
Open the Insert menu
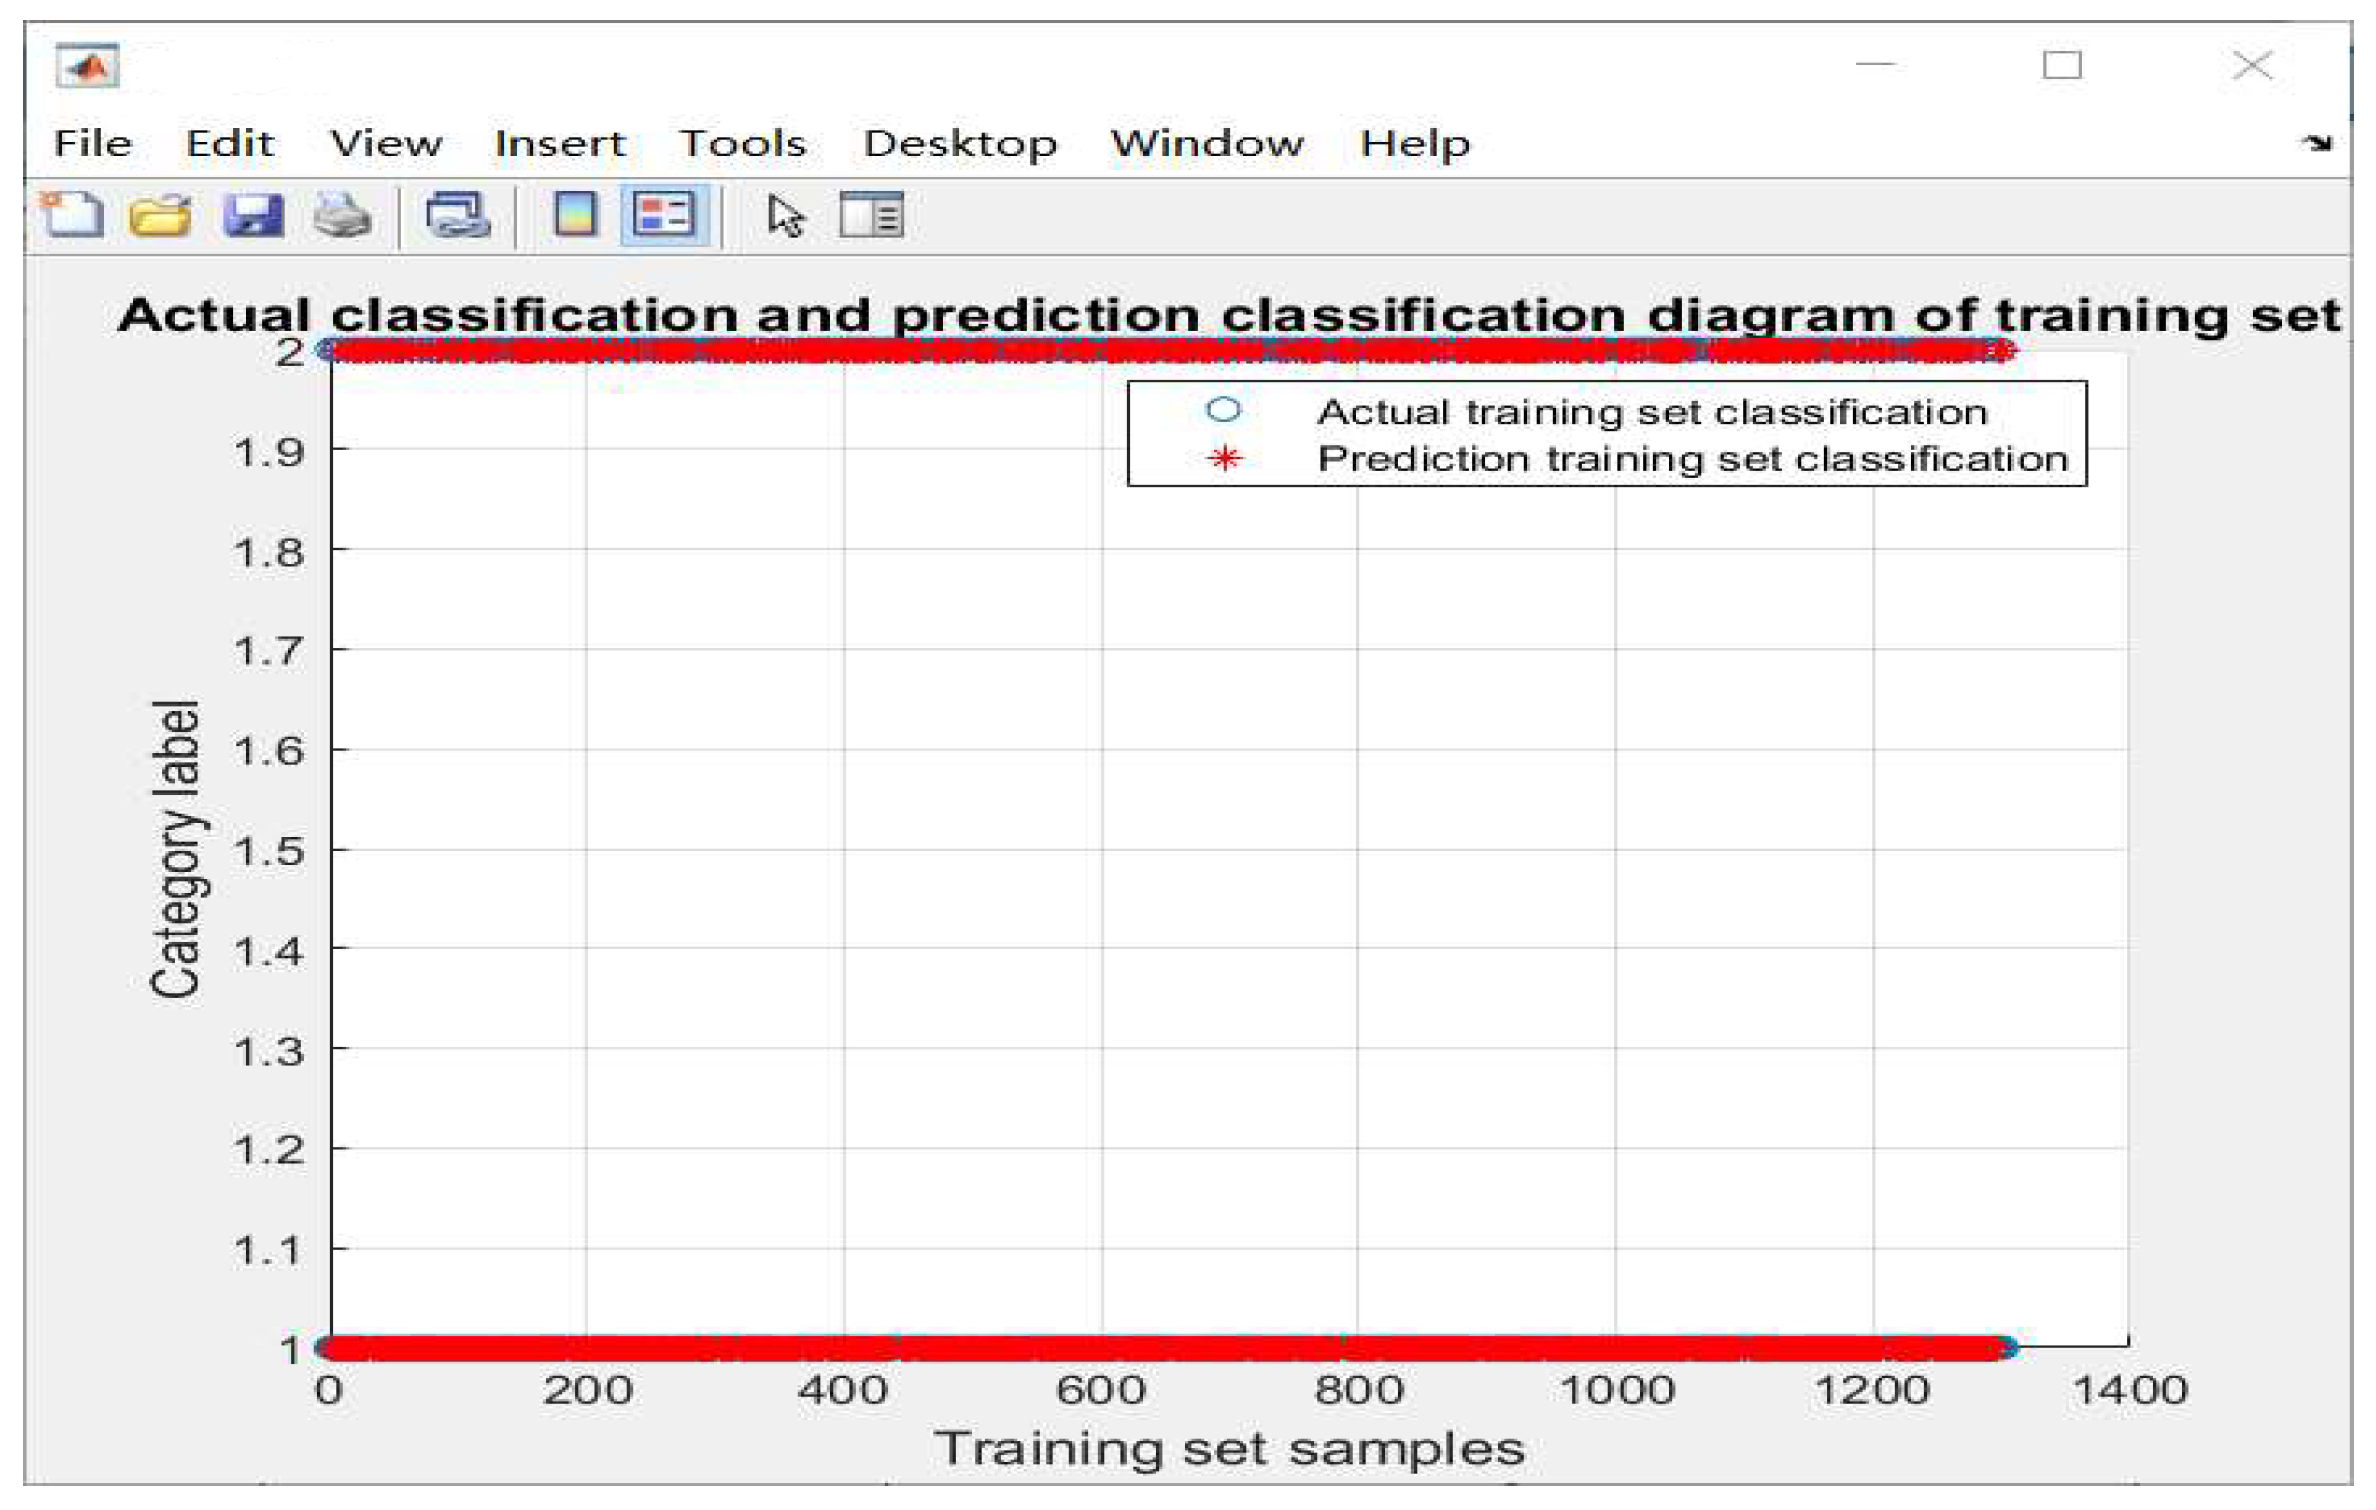[560, 143]
